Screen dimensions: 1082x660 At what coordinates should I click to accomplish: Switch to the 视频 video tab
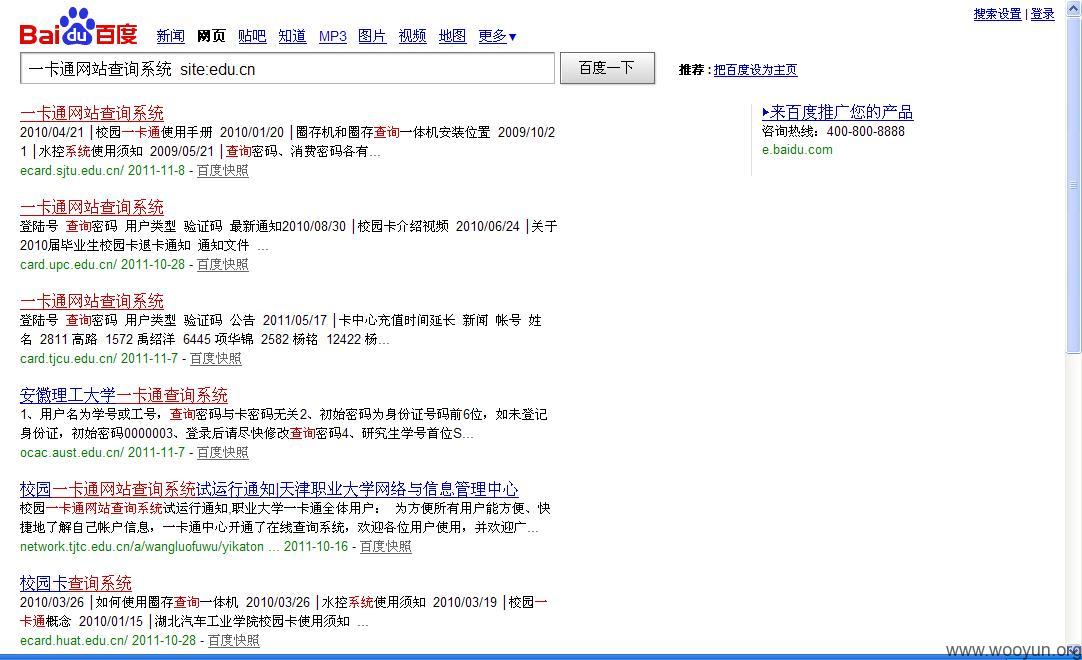(x=412, y=36)
